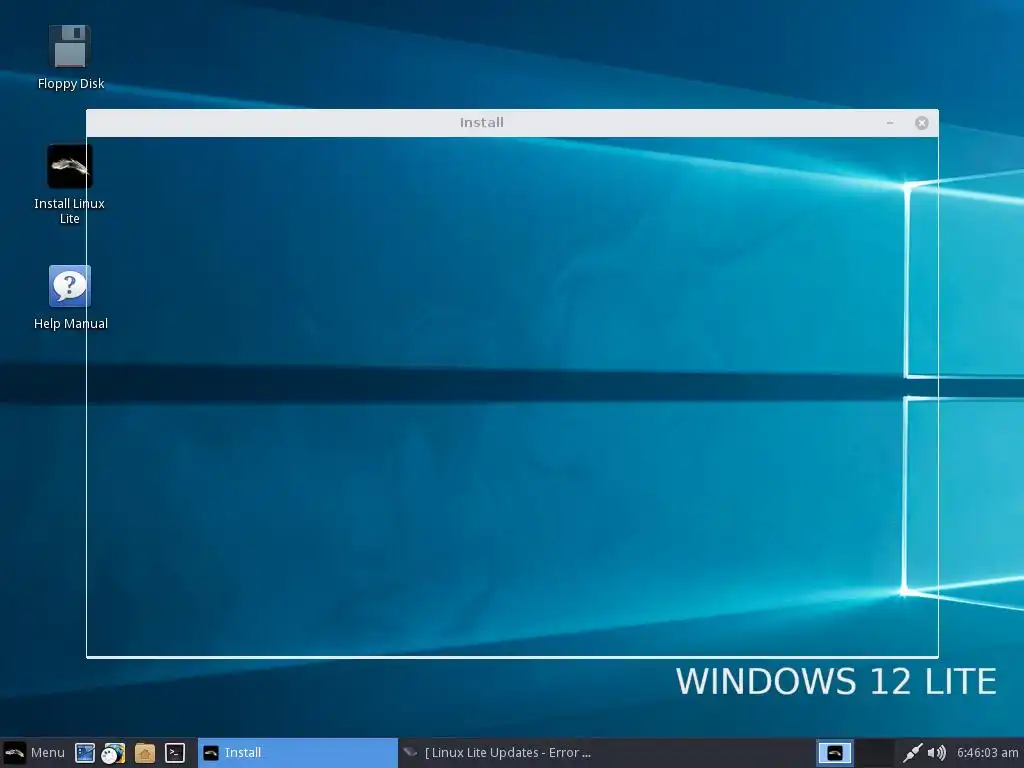Click the show desktop icon in taskbar
Screen dimensions: 1024x768
click(x=85, y=753)
